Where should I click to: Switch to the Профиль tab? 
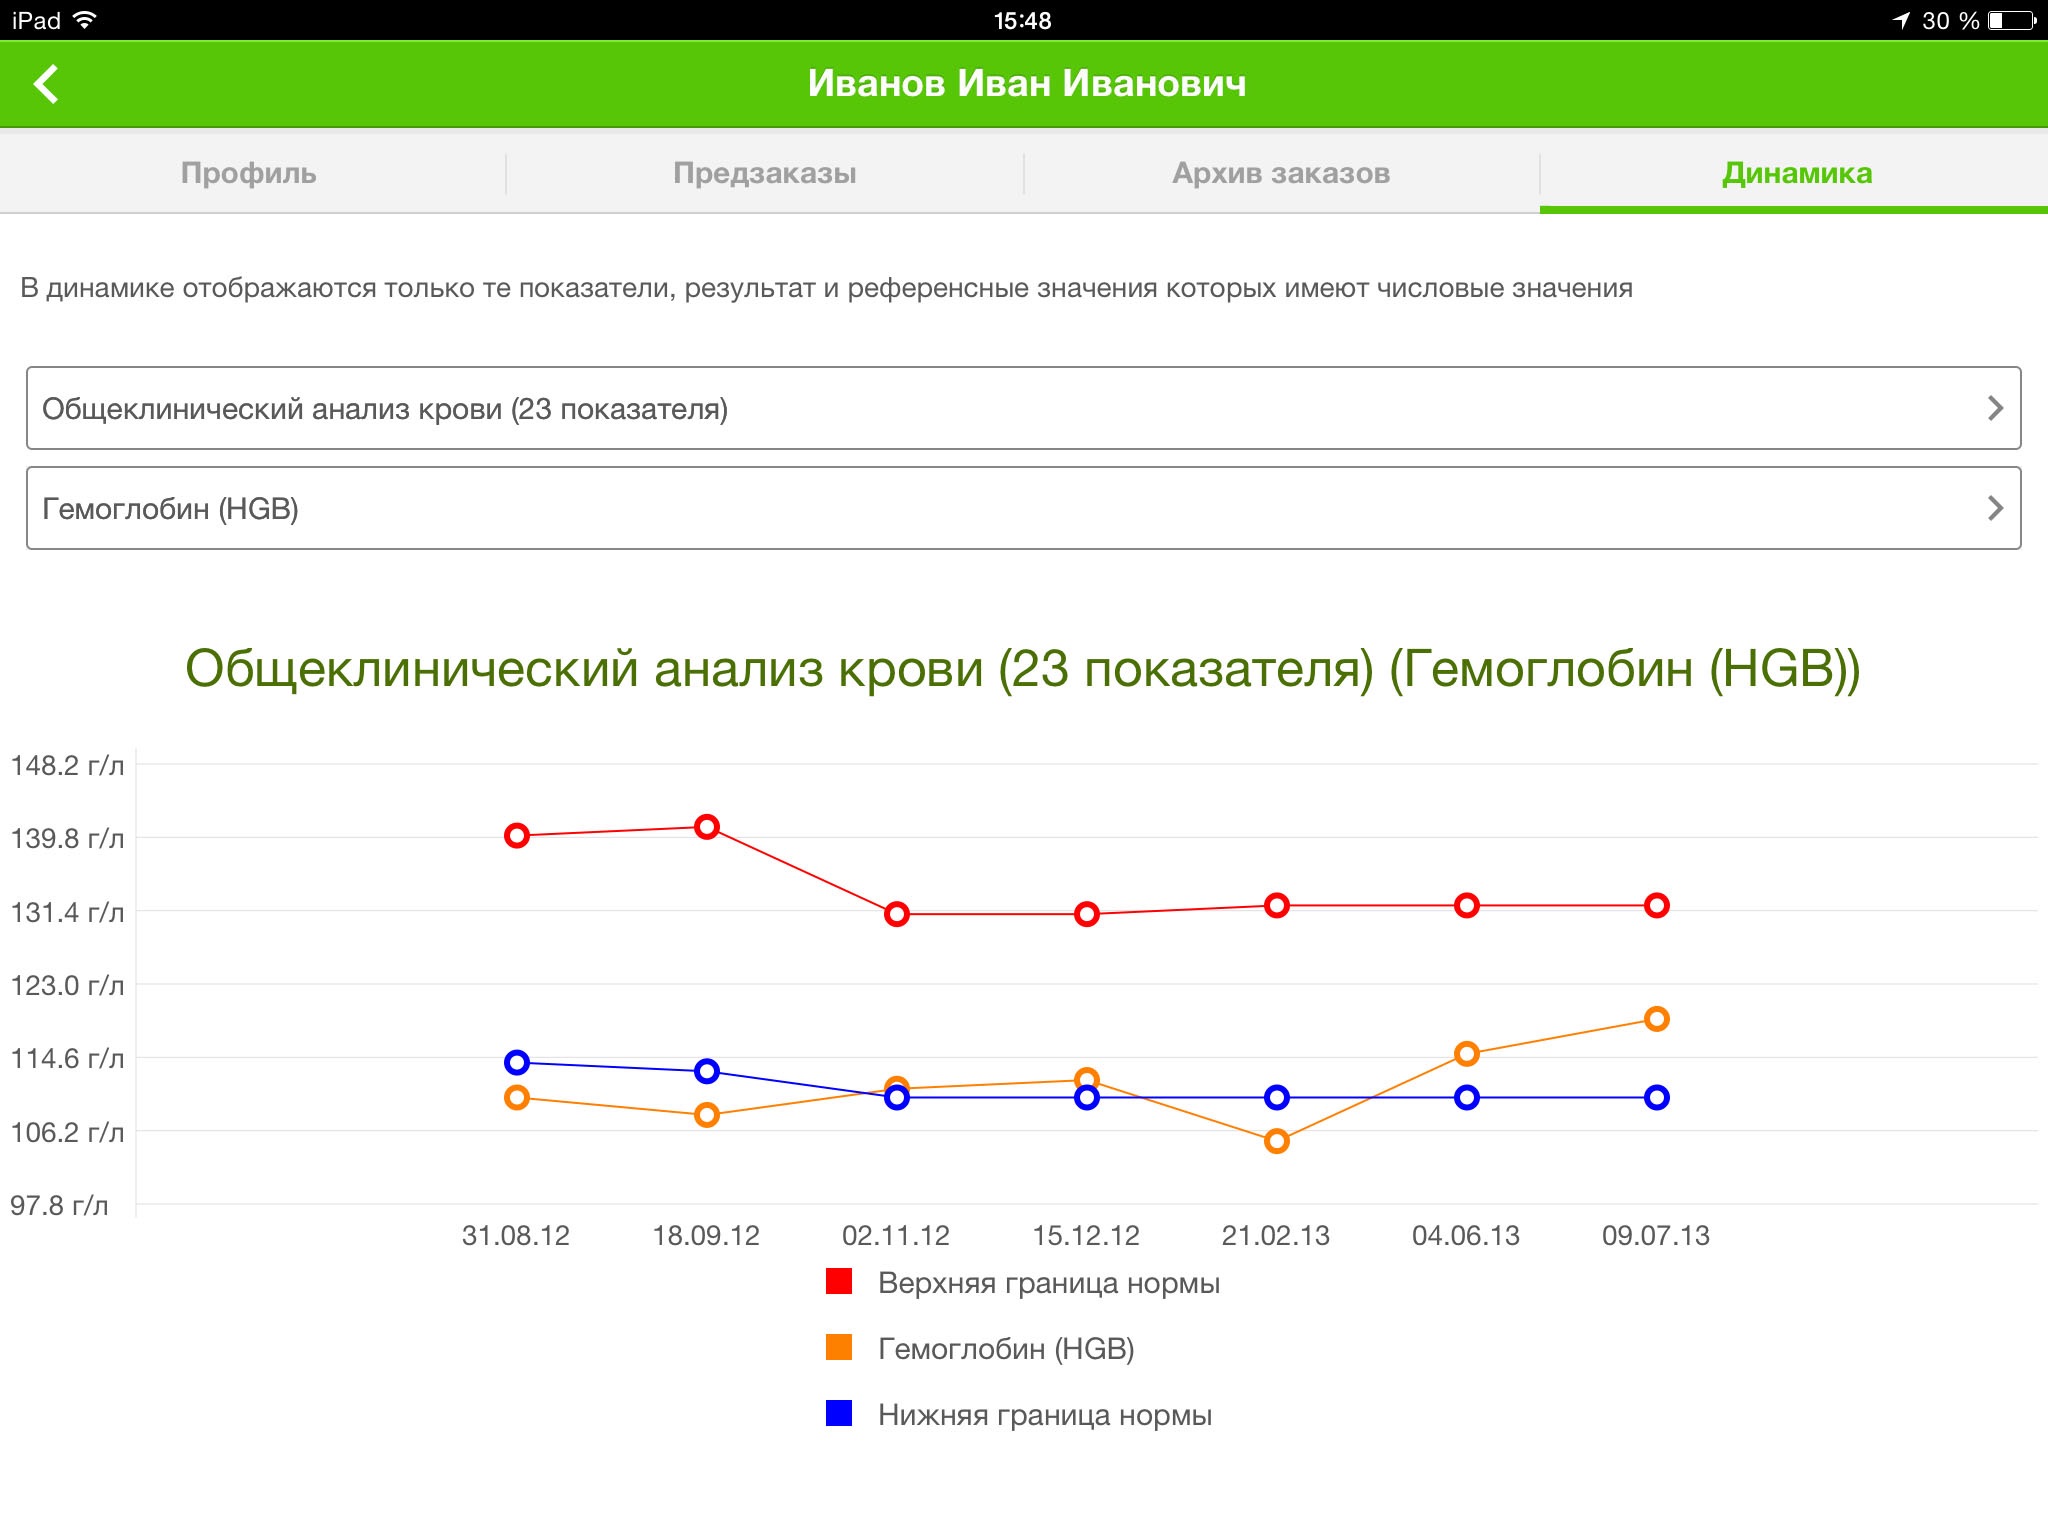coord(249,173)
